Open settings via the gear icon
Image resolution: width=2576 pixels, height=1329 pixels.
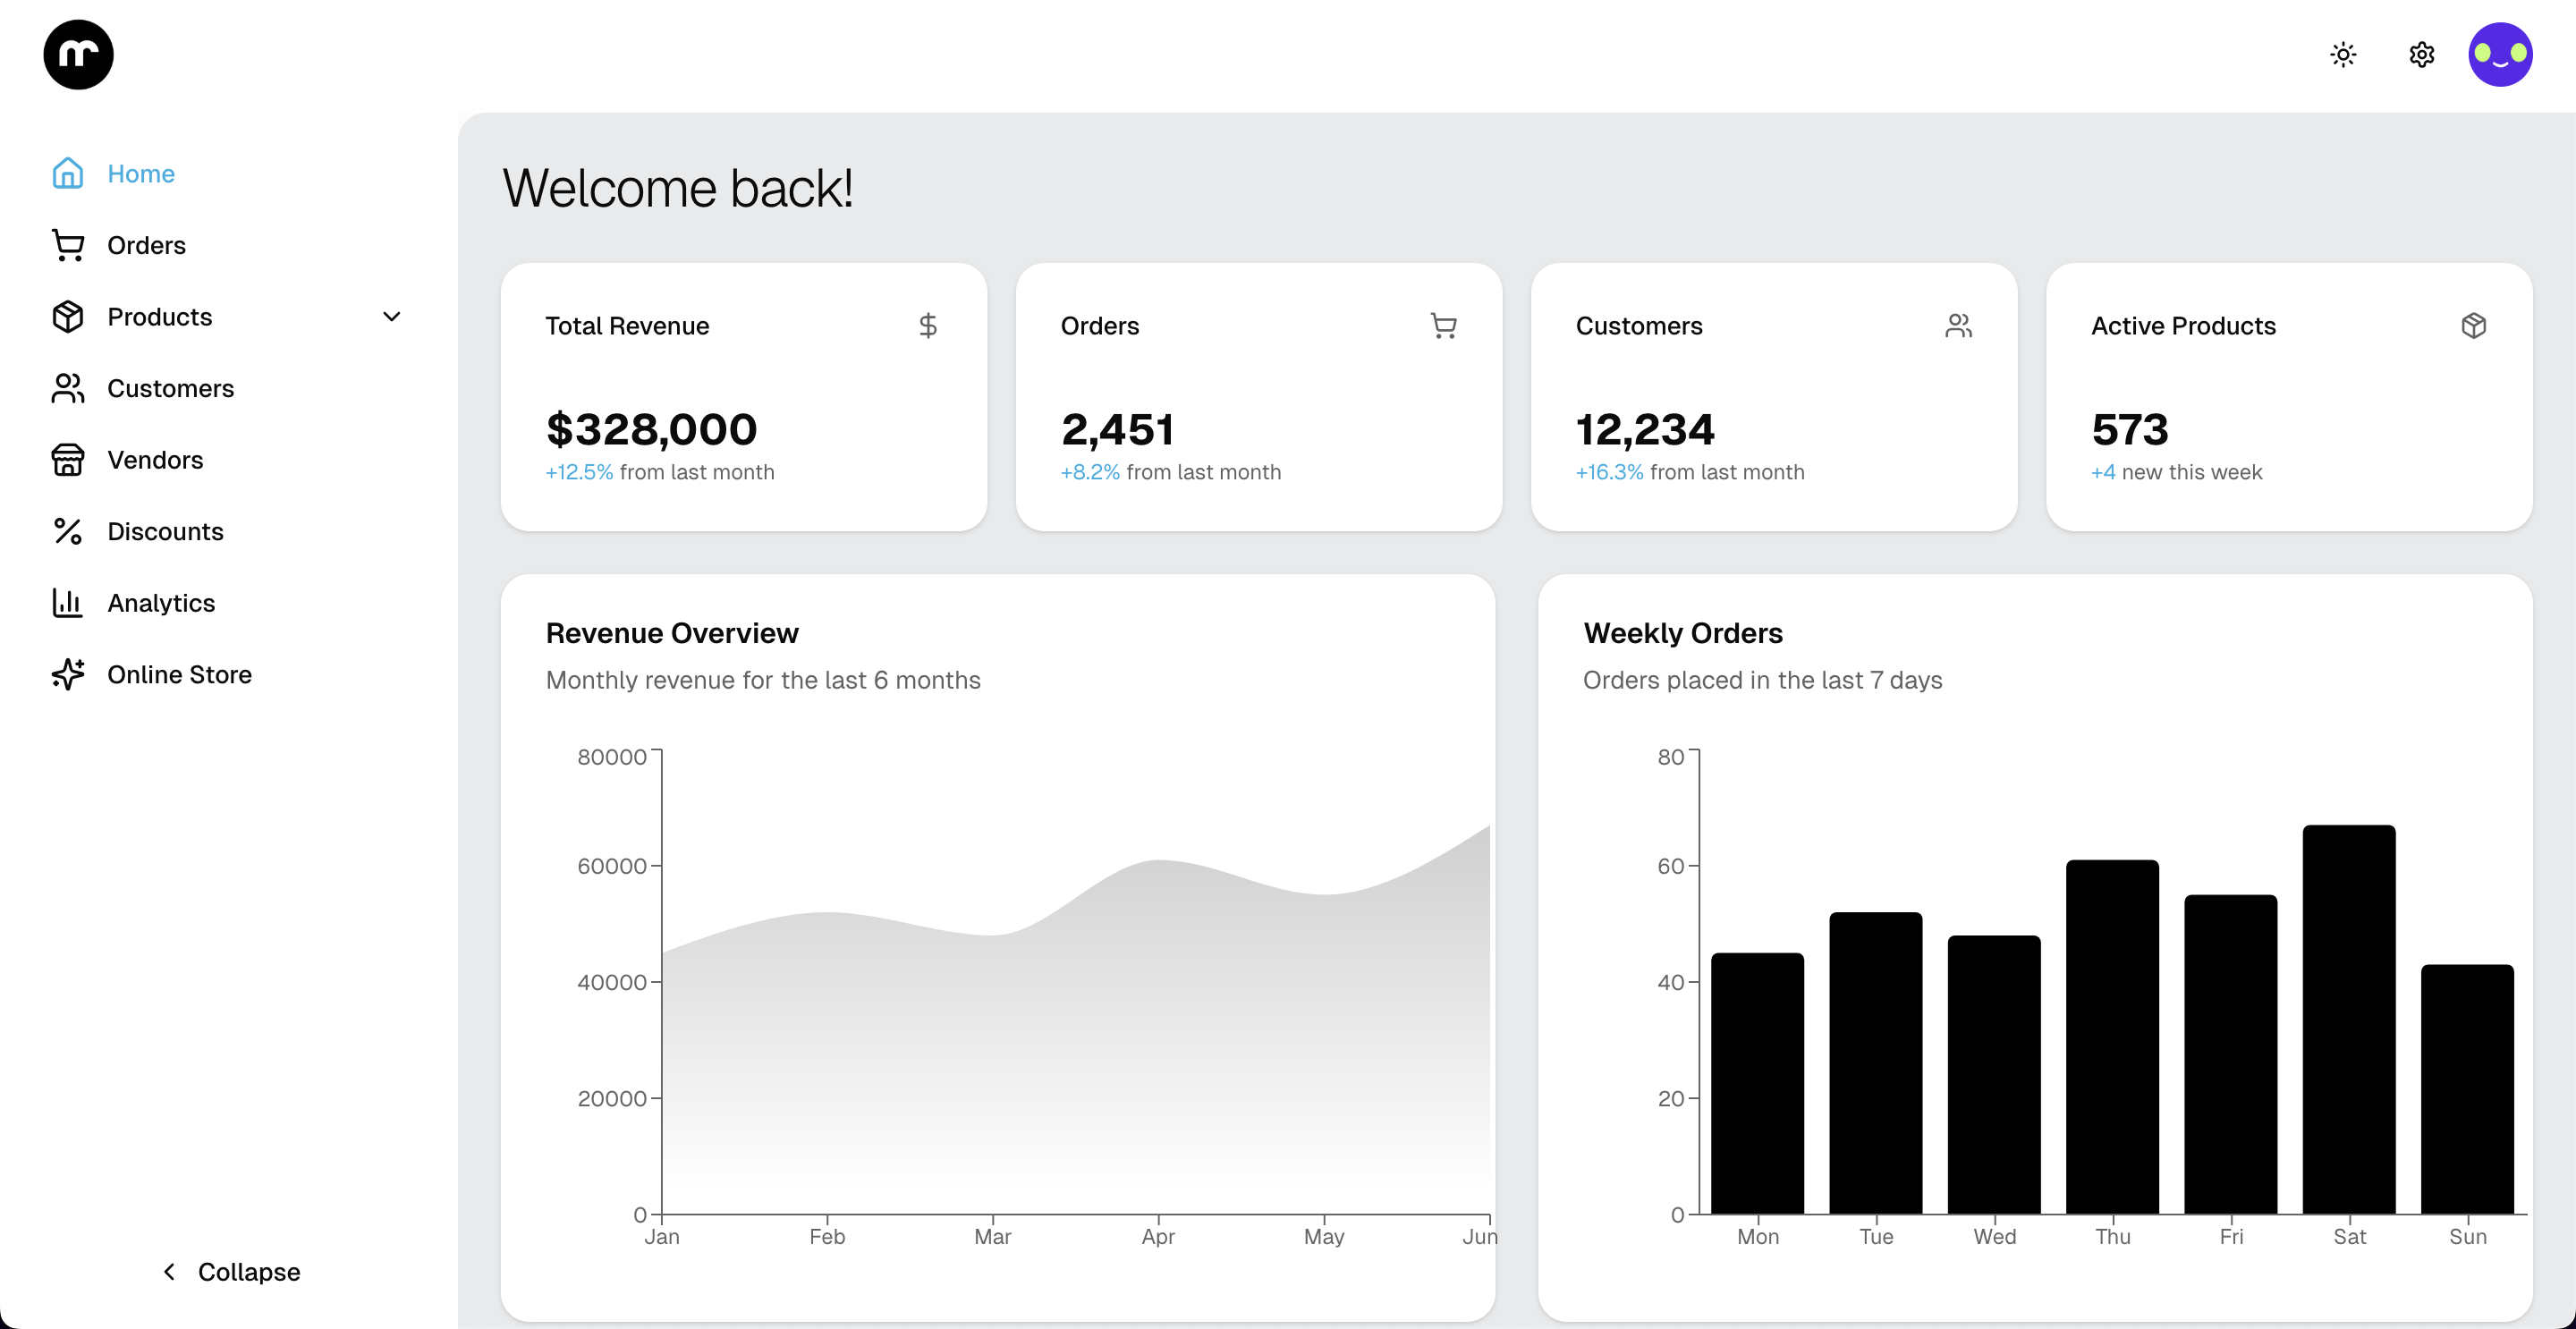(x=2421, y=54)
